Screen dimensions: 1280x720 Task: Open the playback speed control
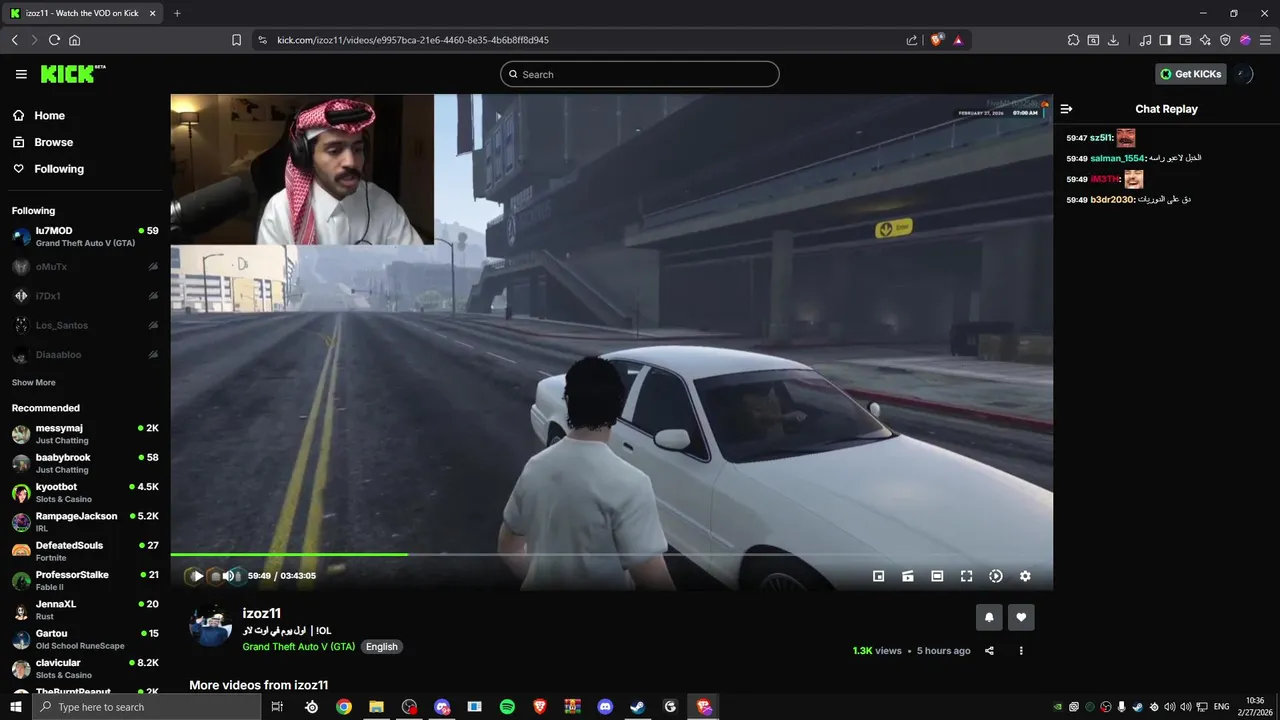(996, 576)
